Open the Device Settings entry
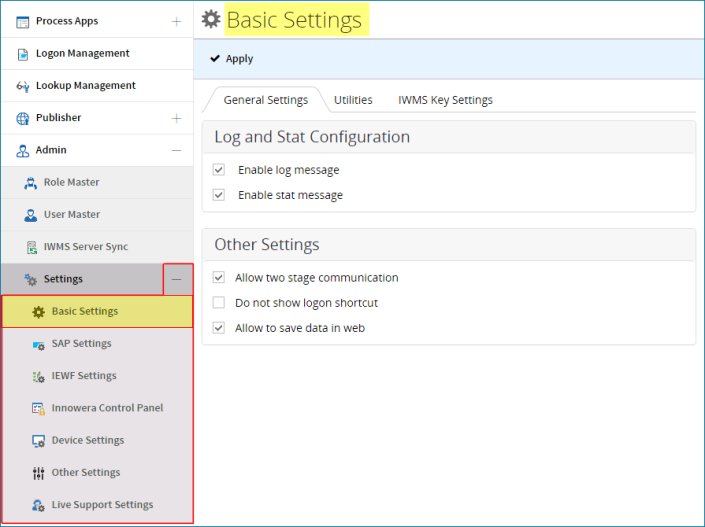This screenshot has width=705, height=527. 98,440
